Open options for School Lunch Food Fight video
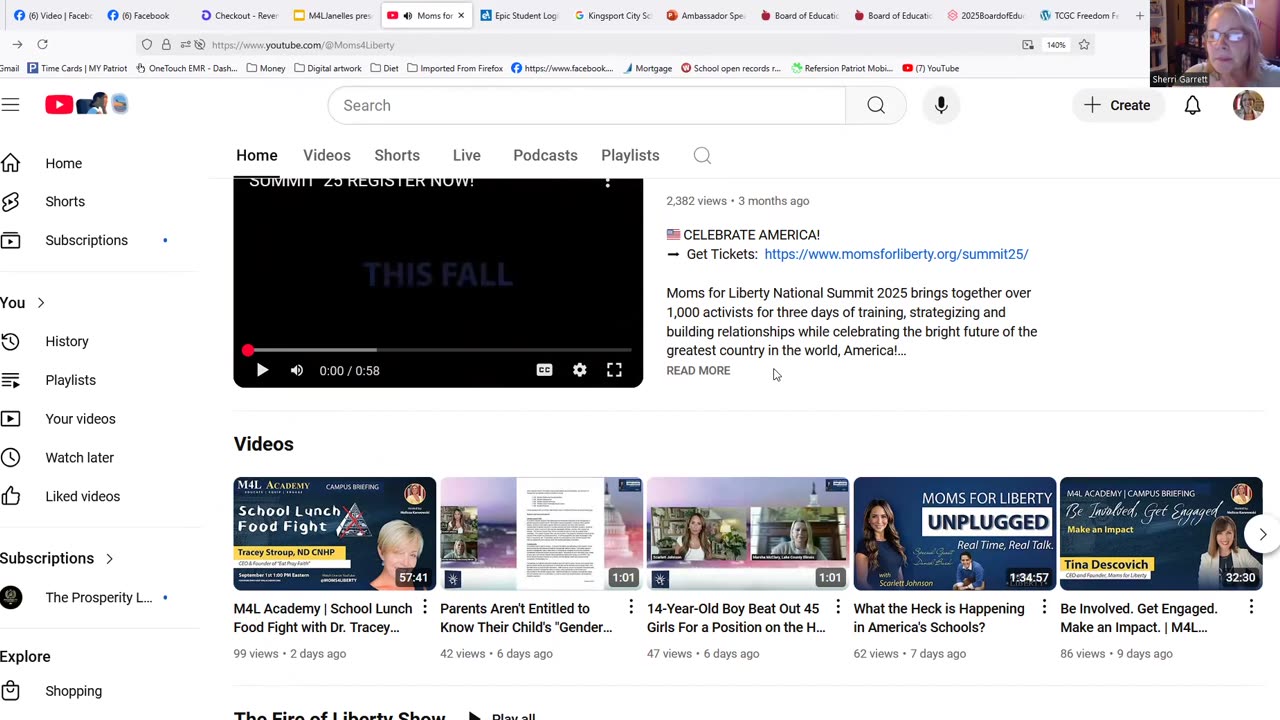 [425, 608]
